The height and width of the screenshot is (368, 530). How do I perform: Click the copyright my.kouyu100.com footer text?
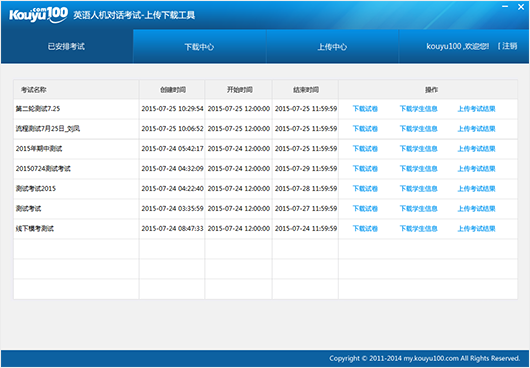click(425, 359)
